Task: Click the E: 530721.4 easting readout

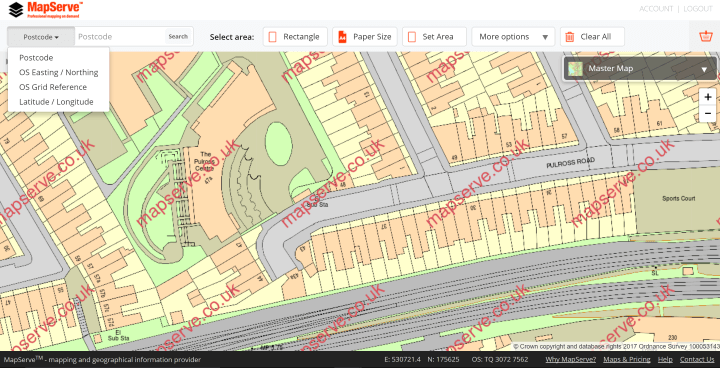Action: click(x=402, y=360)
